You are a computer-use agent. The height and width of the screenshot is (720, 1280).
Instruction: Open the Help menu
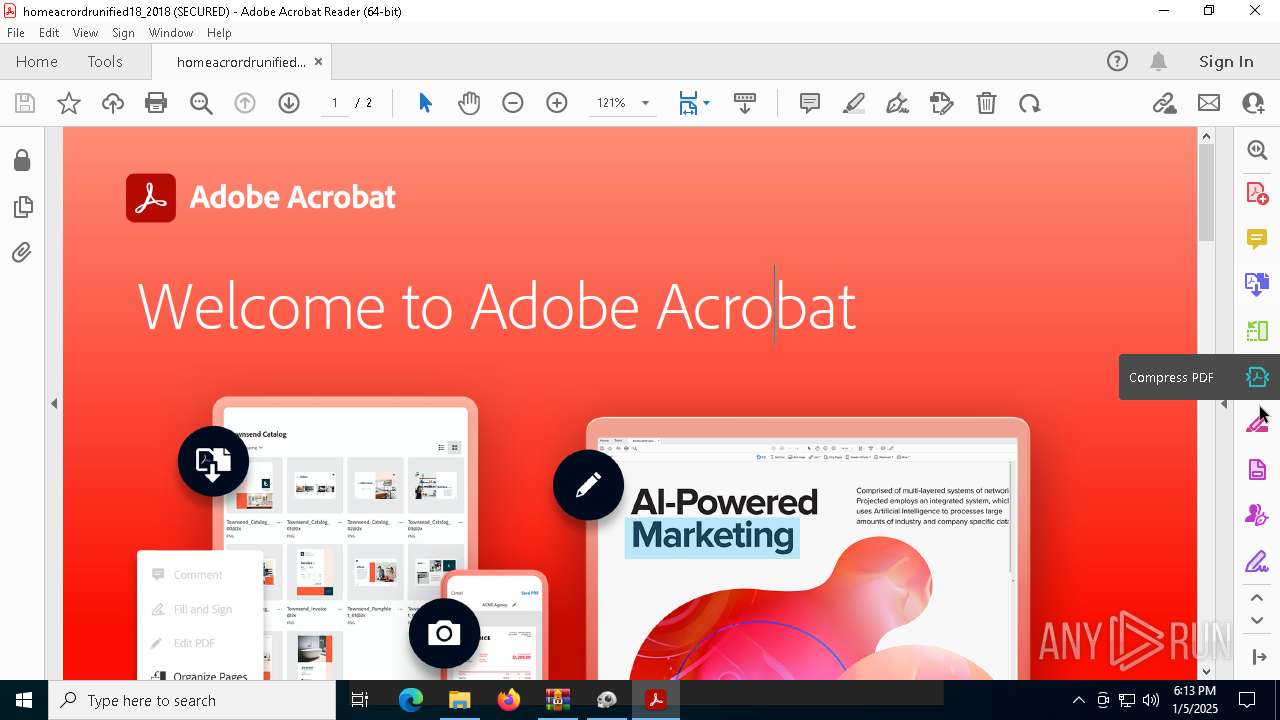click(x=219, y=33)
